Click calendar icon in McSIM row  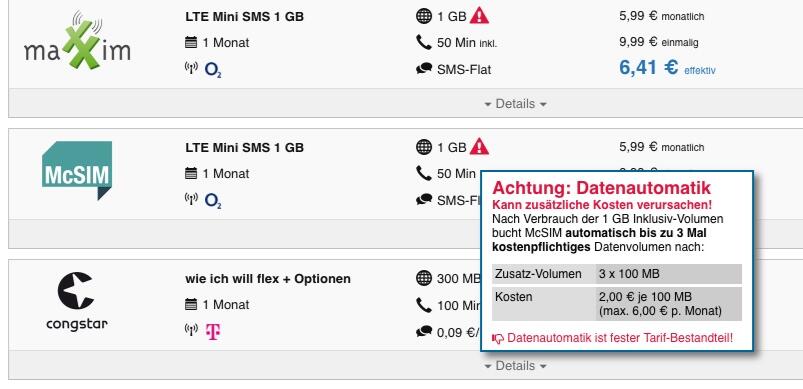pyautogui.click(x=191, y=174)
